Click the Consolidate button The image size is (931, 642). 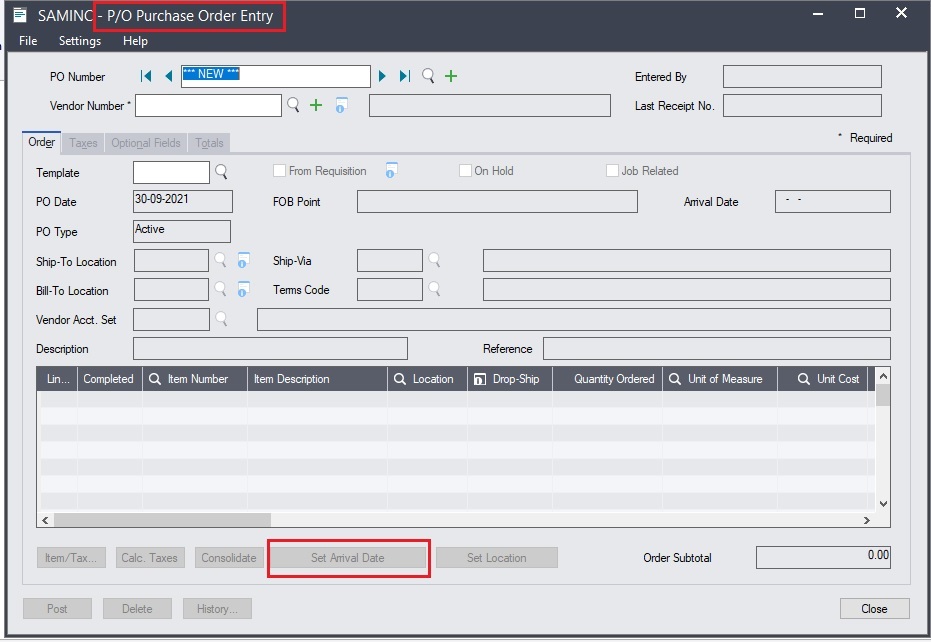229,558
